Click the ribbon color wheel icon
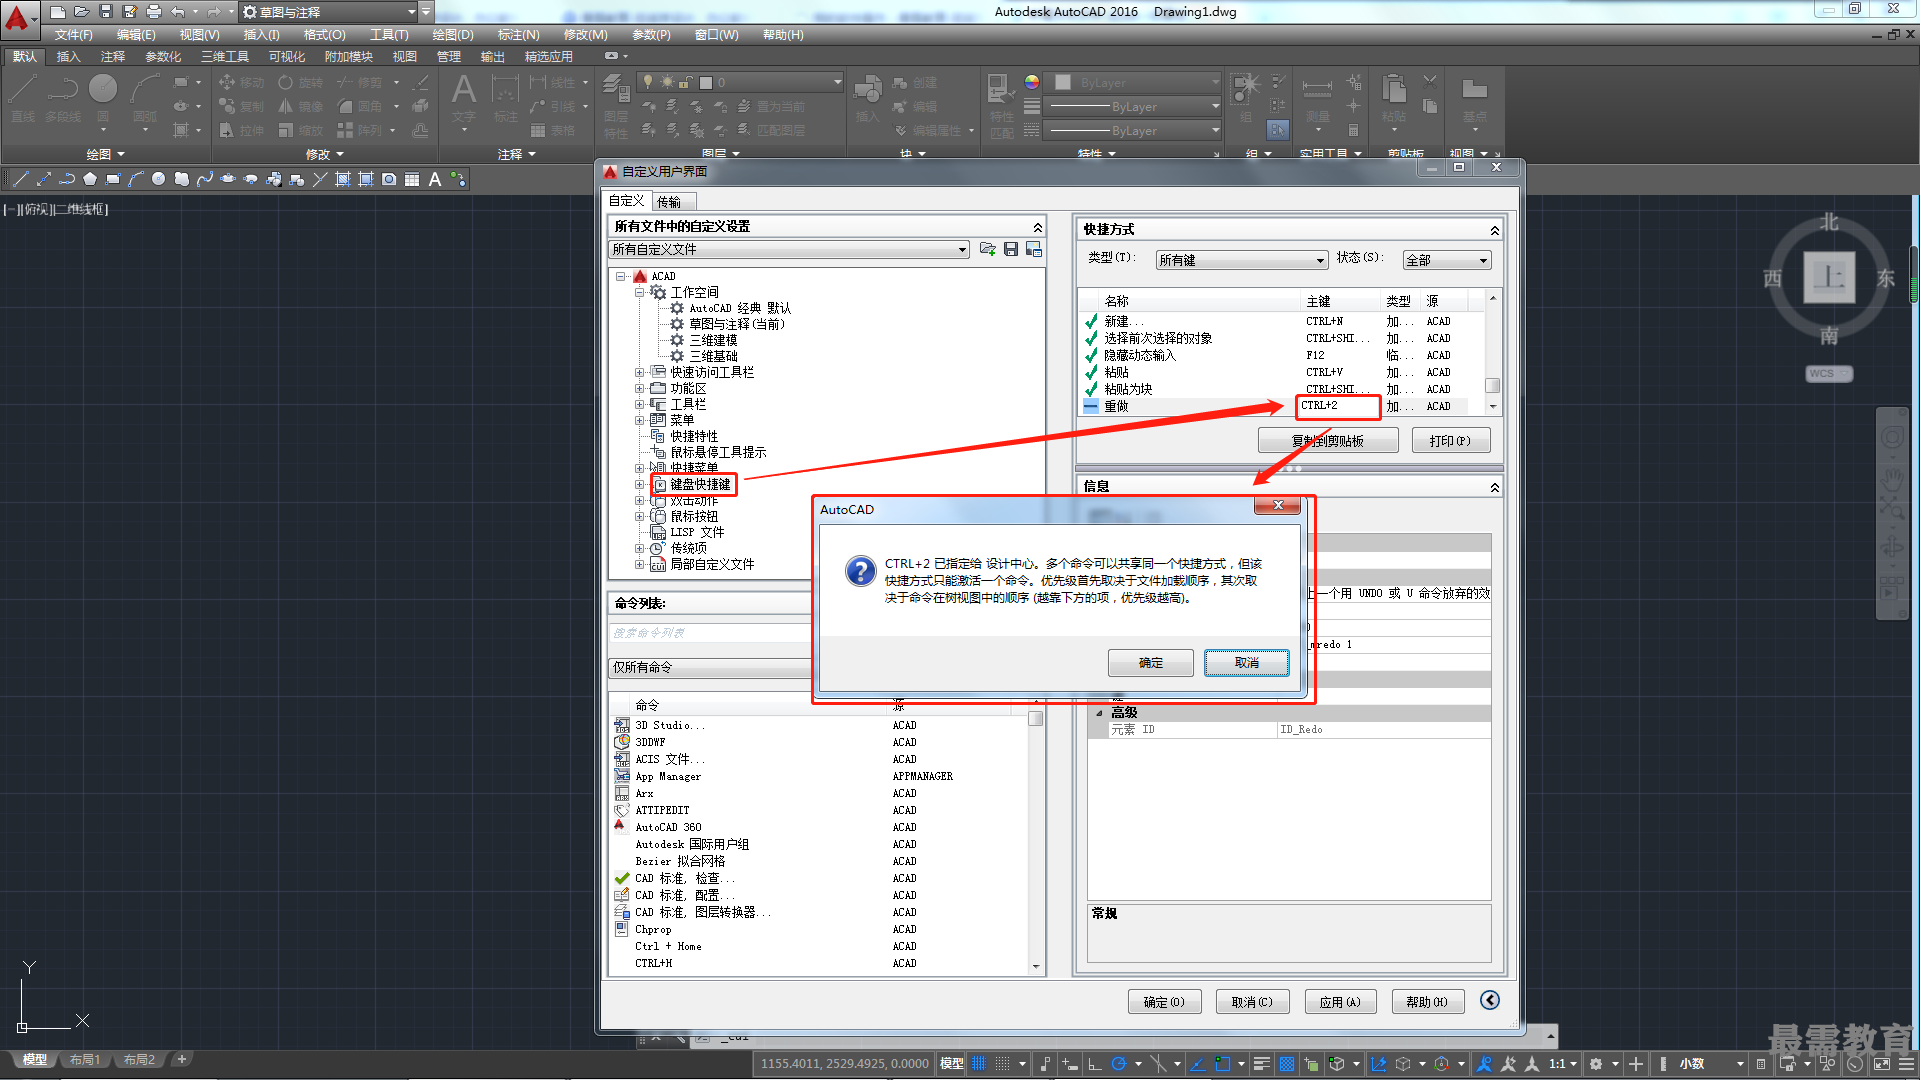The height and width of the screenshot is (1080, 1920). coord(1032,83)
